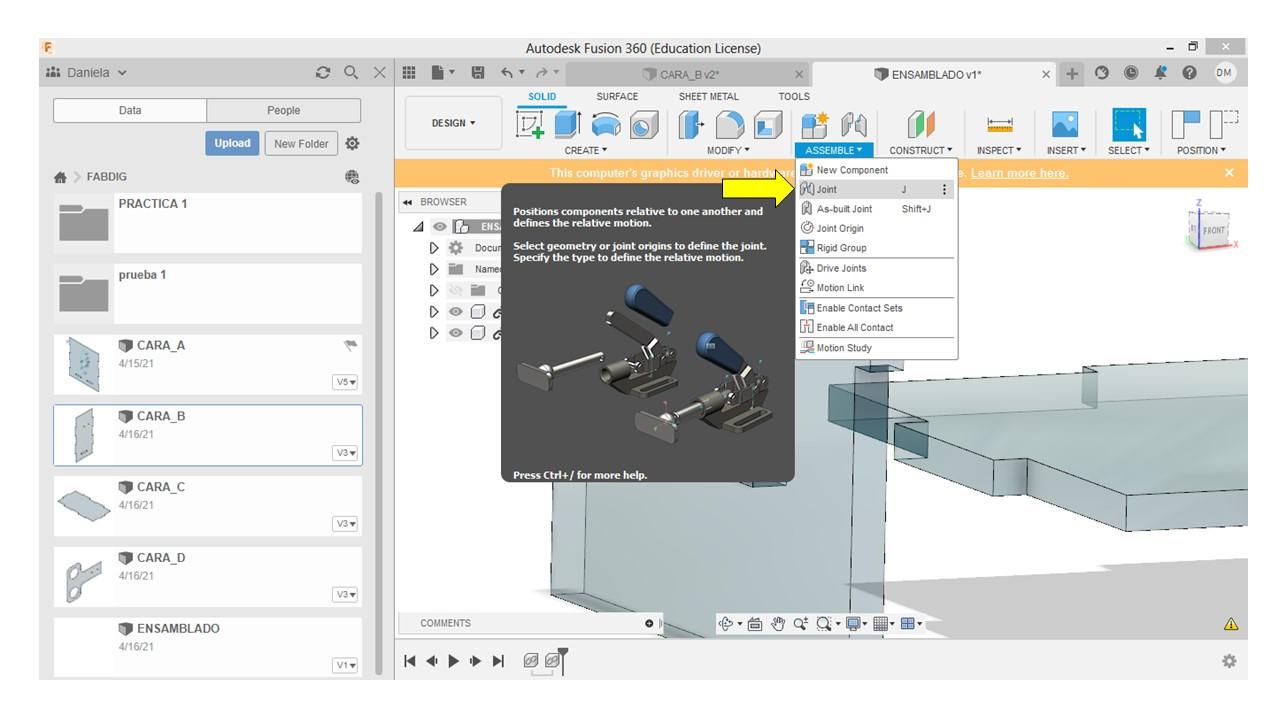Select the Press Pull tool
This screenshot has width=1280, height=720.
pos(692,124)
